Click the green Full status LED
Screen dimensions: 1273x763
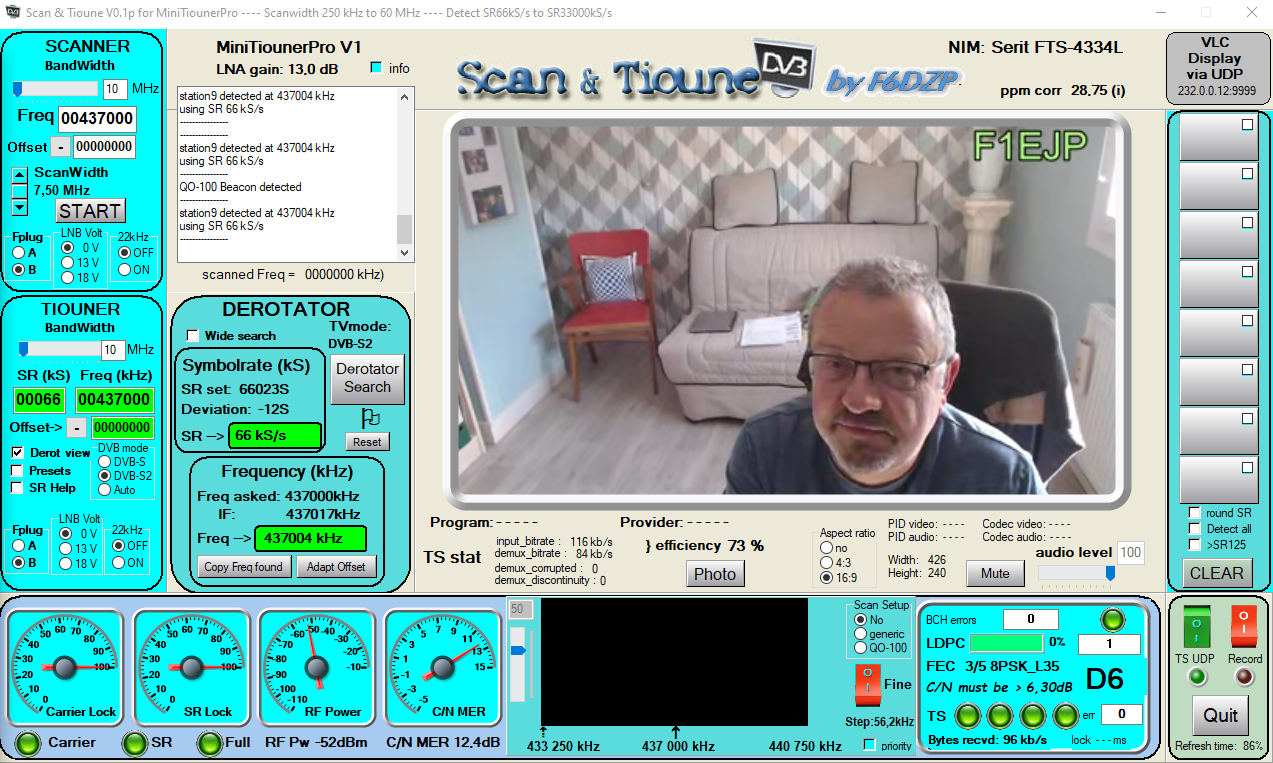(209, 743)
